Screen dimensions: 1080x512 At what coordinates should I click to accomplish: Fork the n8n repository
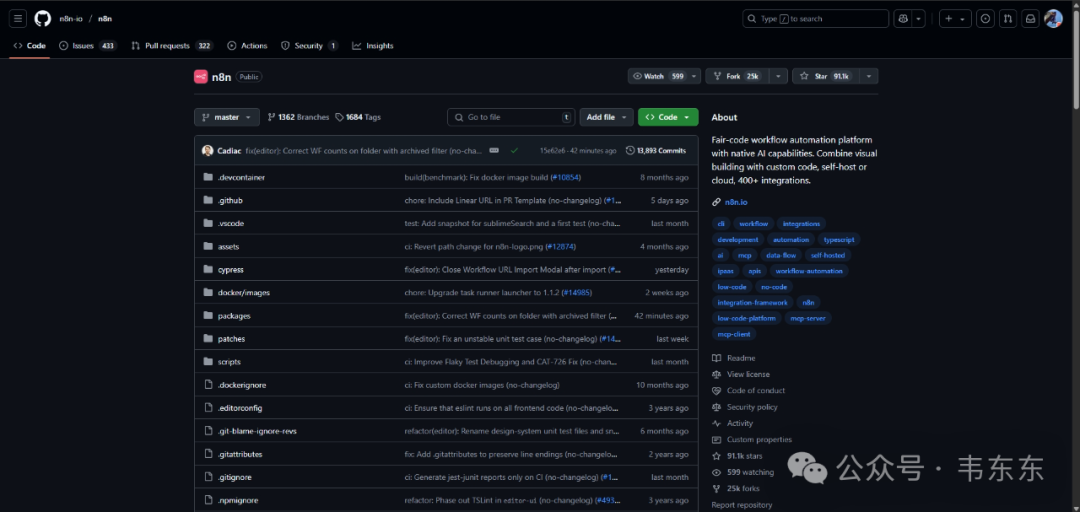738,76
